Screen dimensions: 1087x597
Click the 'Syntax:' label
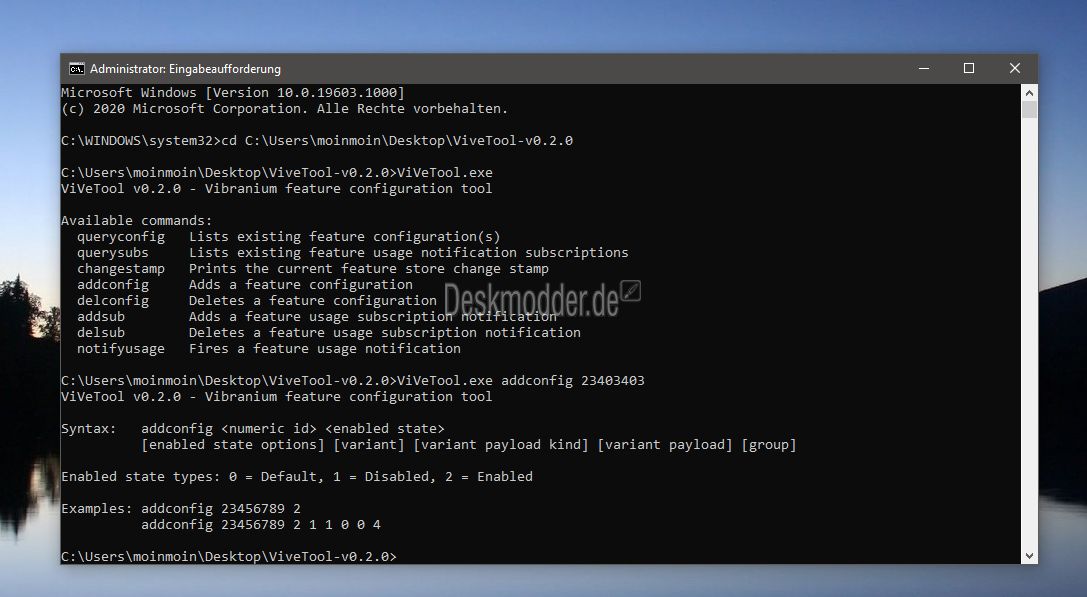point(89,429)
